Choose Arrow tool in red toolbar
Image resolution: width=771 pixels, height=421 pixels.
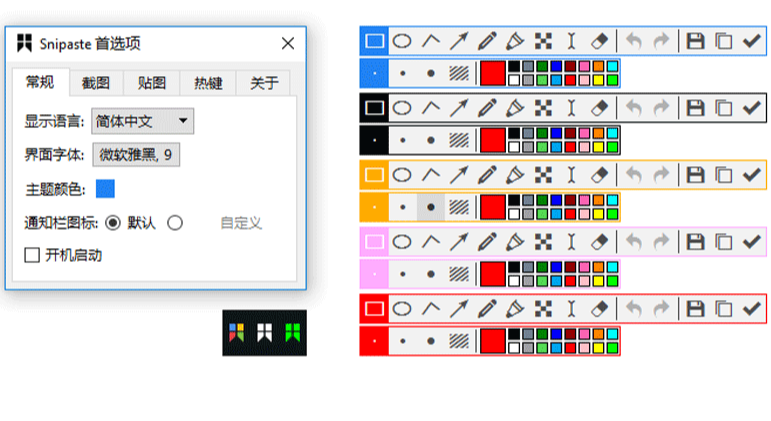(x=459, y=308)
